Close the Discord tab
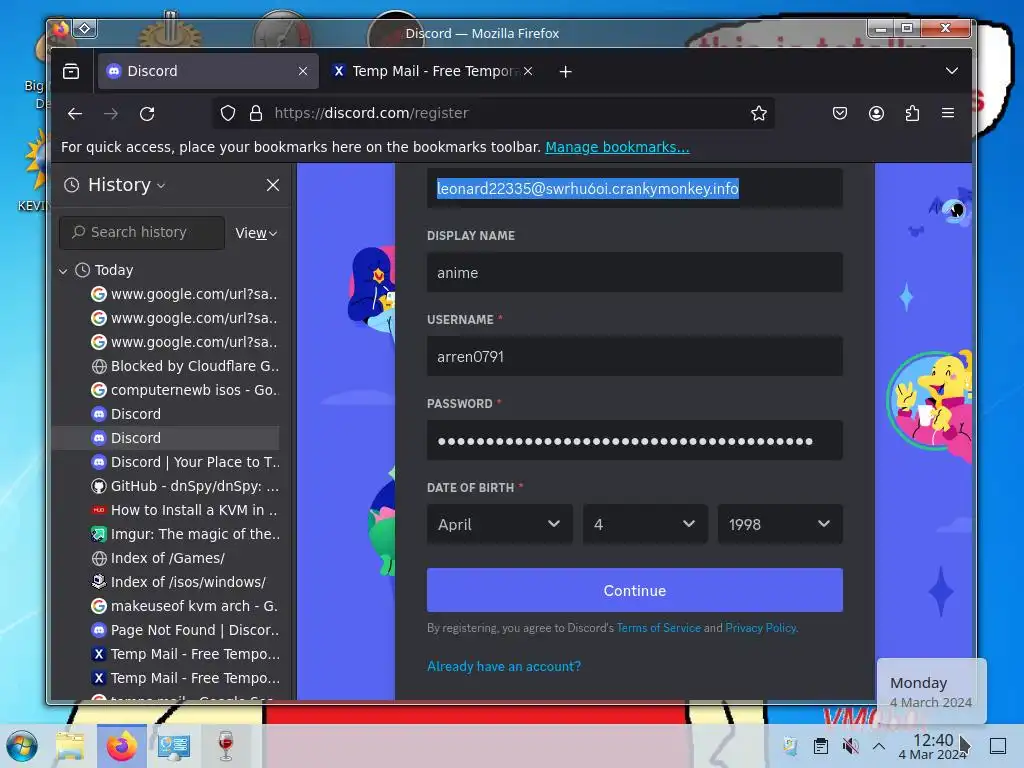1024x768 pixels. [303, 71]
